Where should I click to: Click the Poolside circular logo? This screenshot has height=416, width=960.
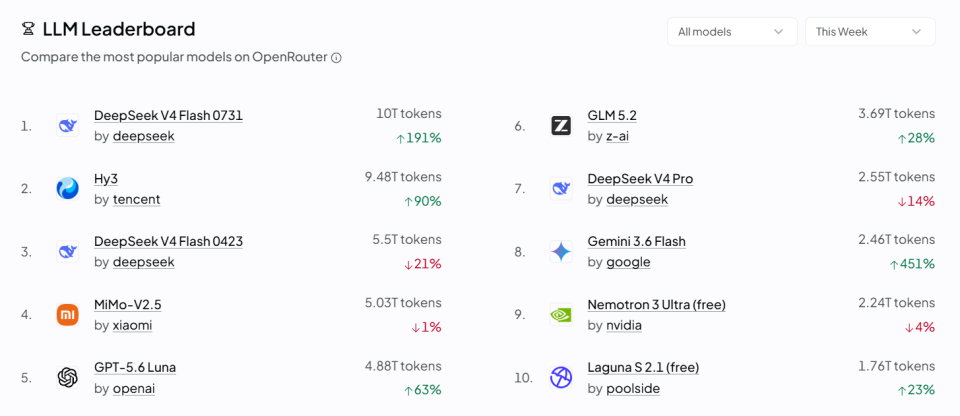click(561, 377)
